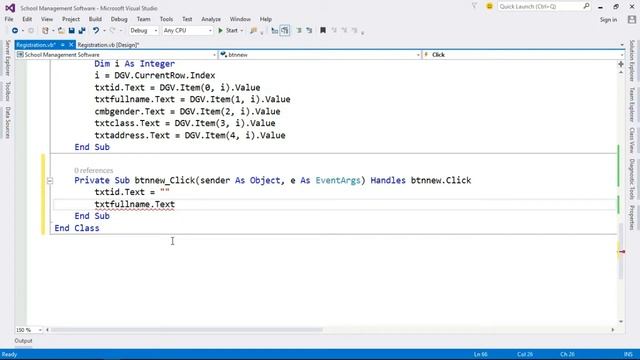Screen dimensions: 640x360
Task: Pin the Registration.vb tab
Action: [63, 44]
